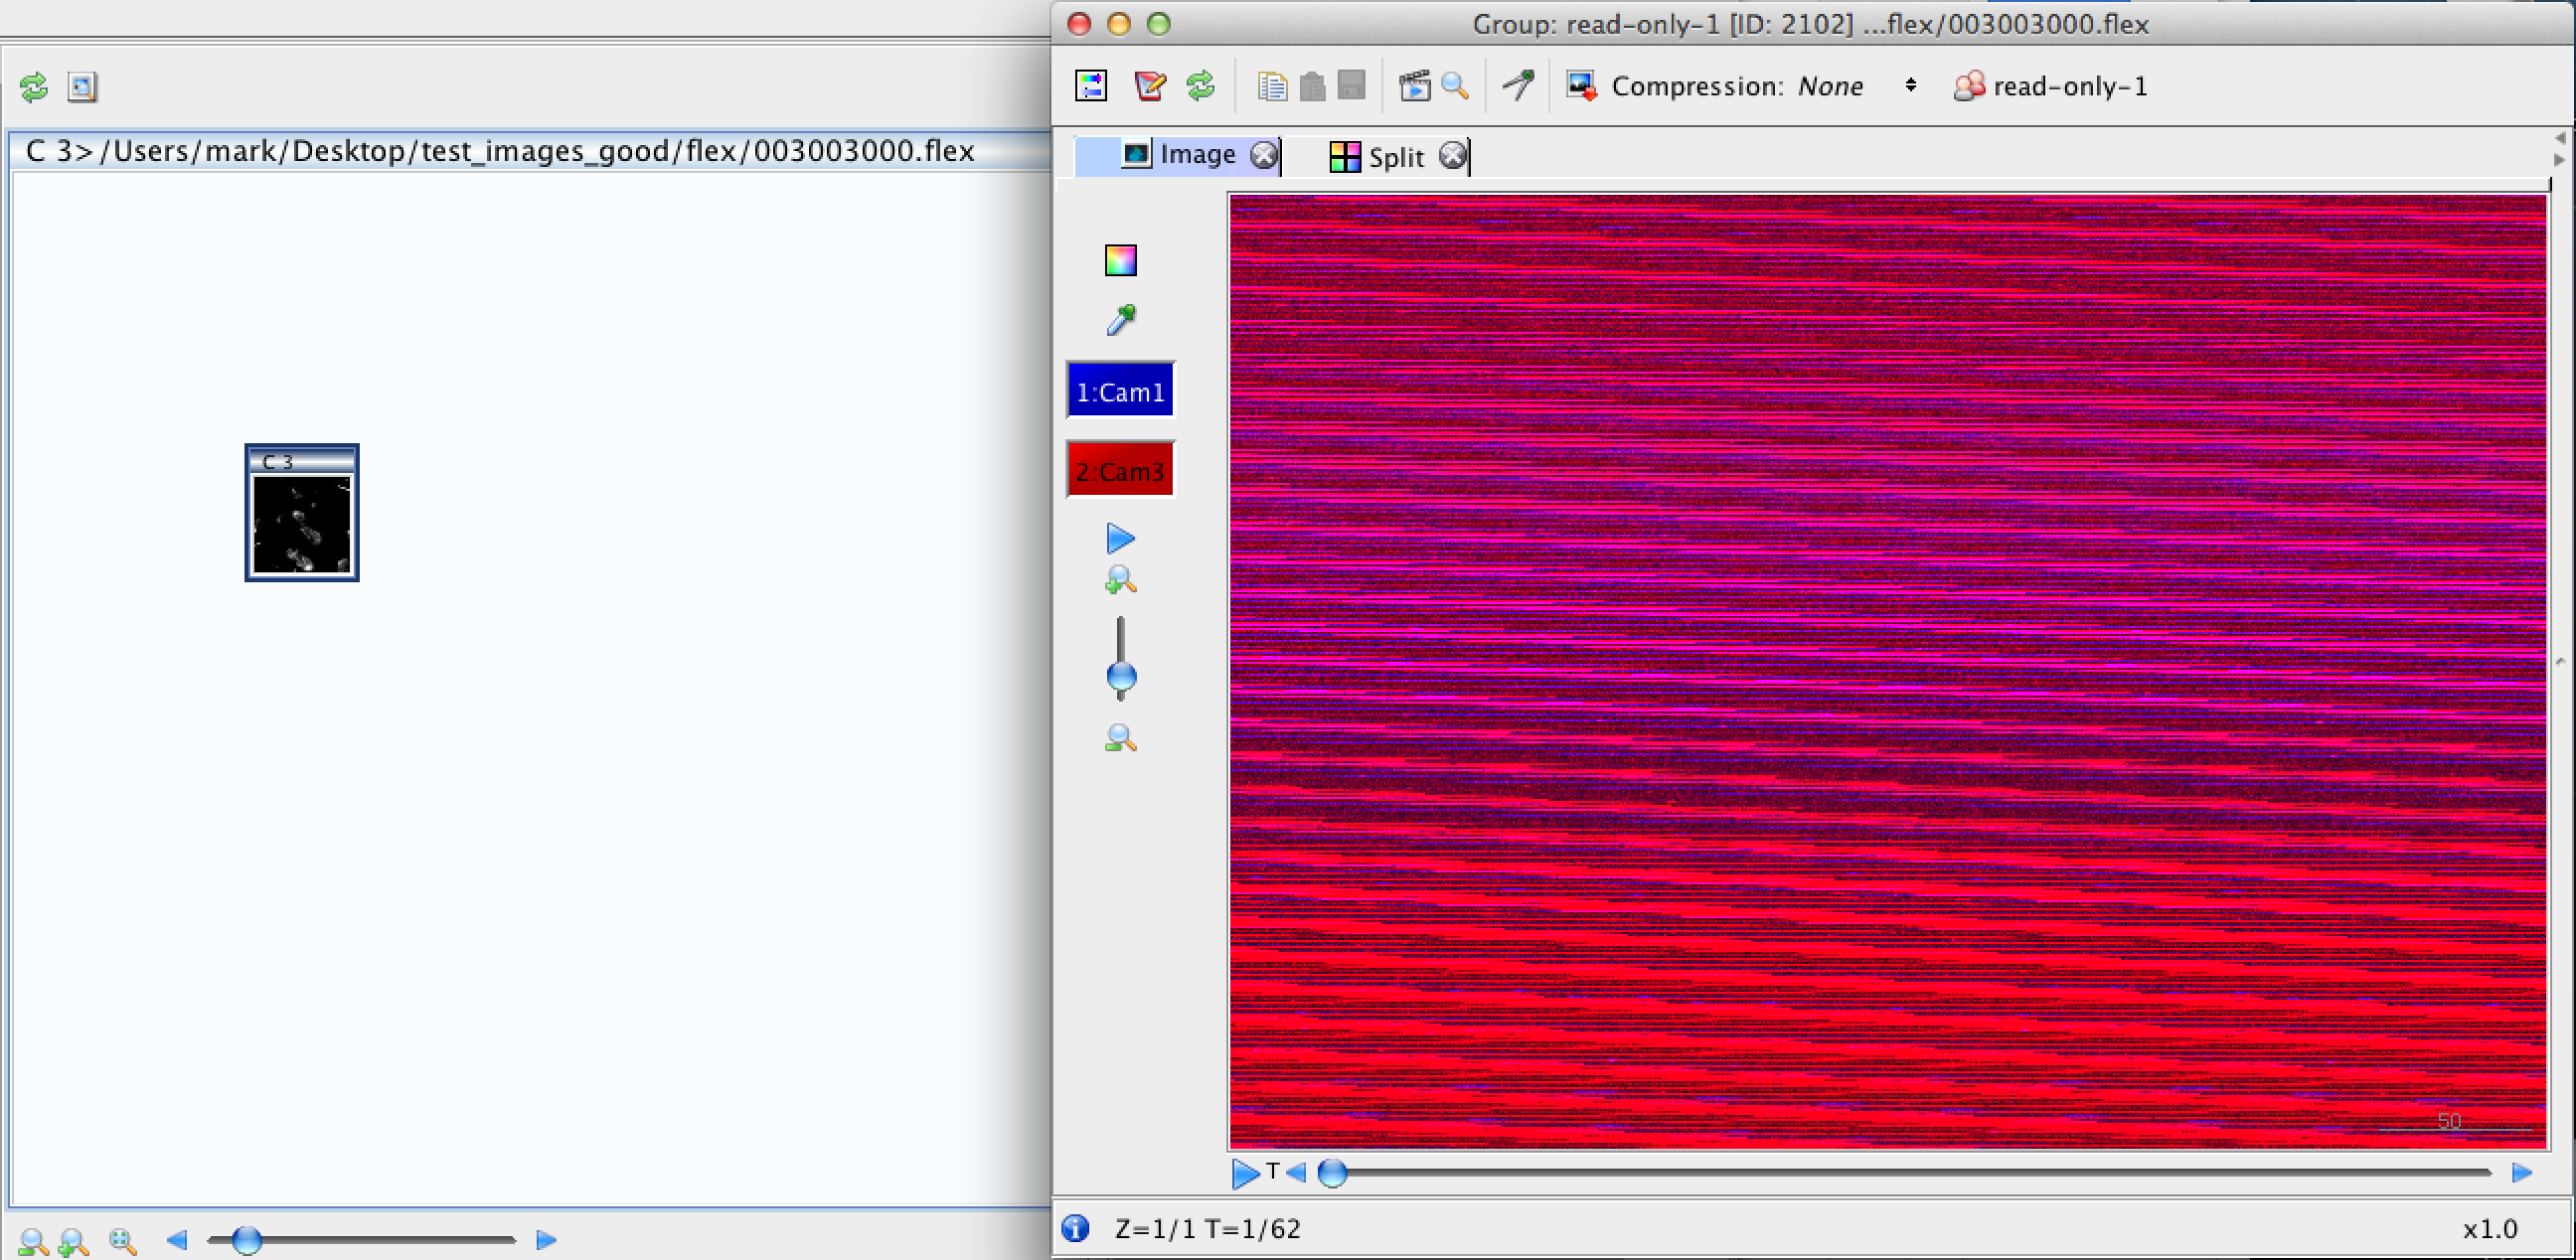Click the magnifying glass lens icon
2576x1260 pixels.
(x=1456, y=86)
